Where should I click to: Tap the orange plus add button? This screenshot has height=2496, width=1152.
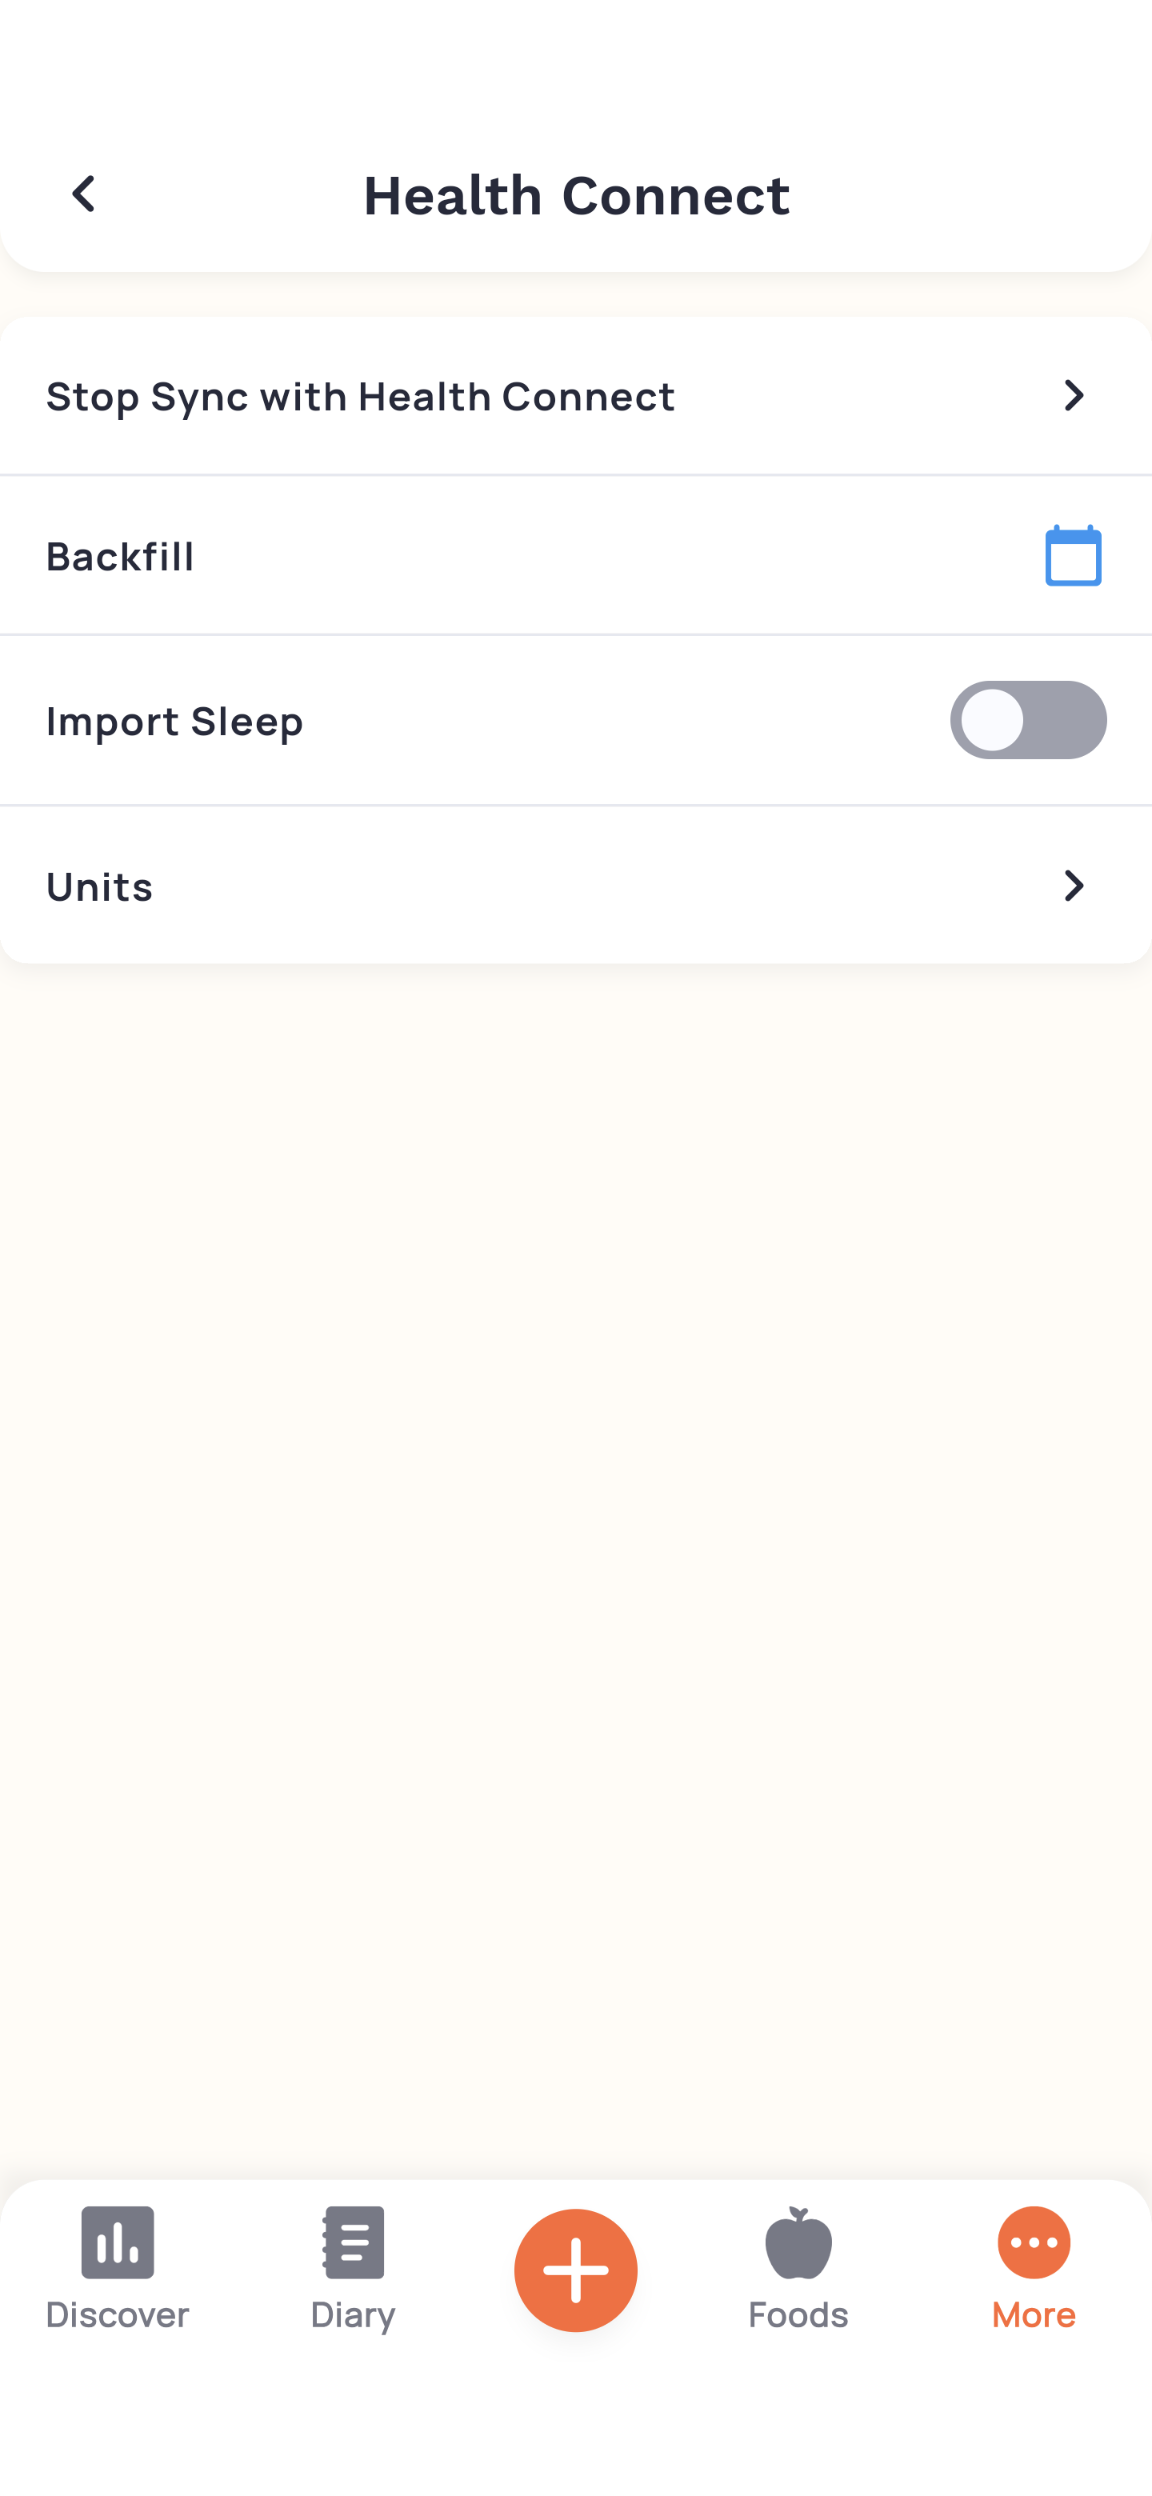[576, 2270]
